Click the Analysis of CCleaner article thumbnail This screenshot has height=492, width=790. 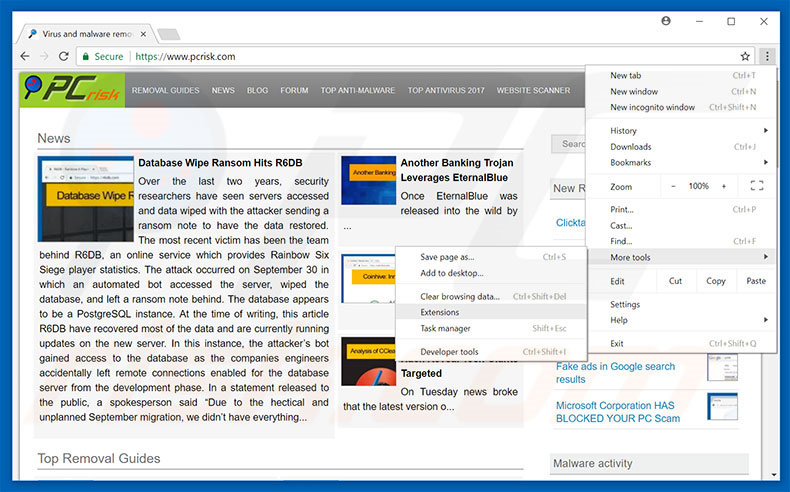[x=369, y=362]
